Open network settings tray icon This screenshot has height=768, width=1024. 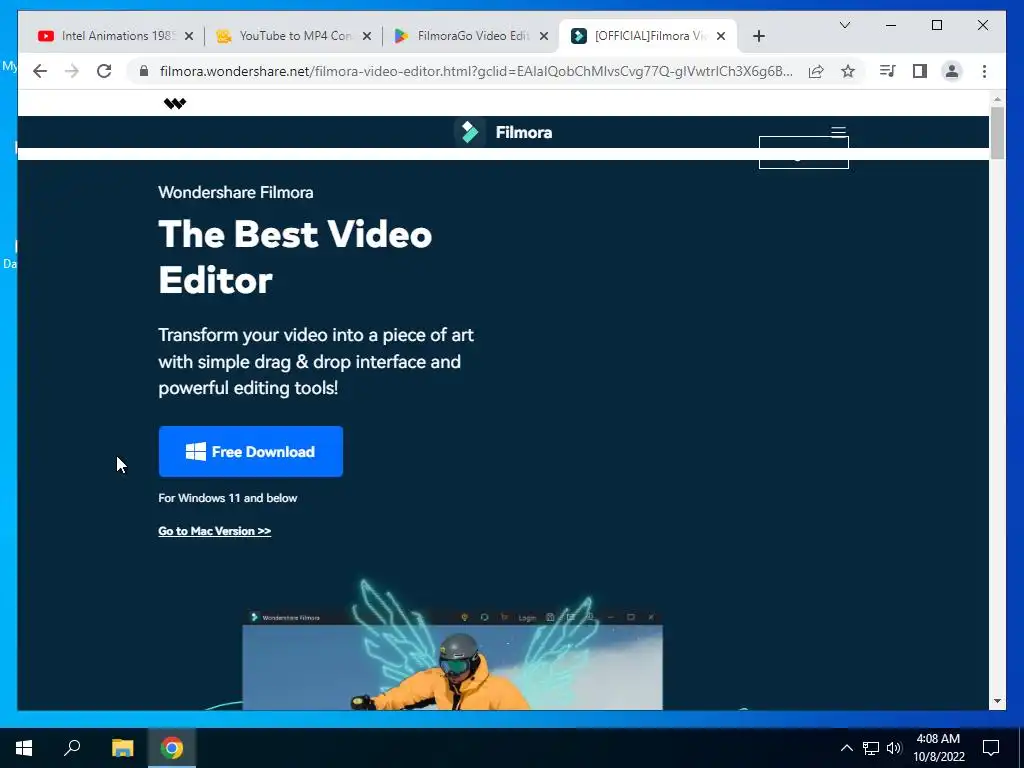(x=871, y=748)
